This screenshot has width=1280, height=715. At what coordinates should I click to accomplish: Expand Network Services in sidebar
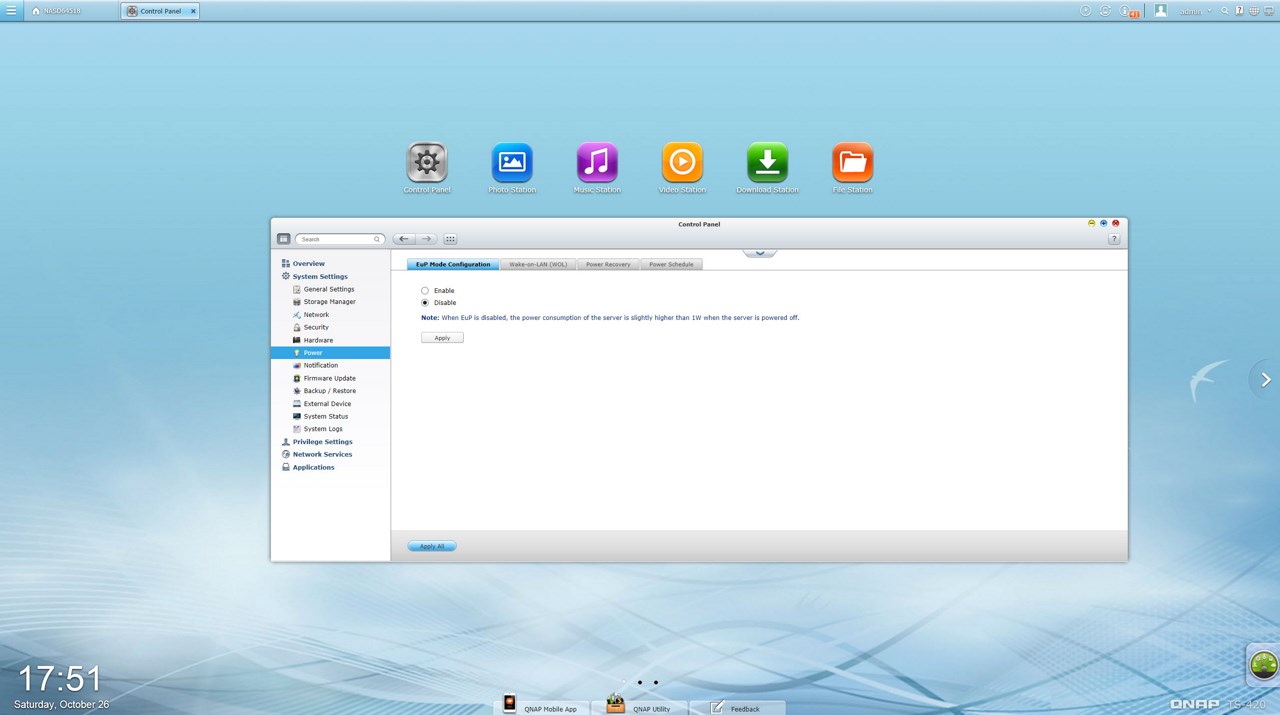pos(322,455)
